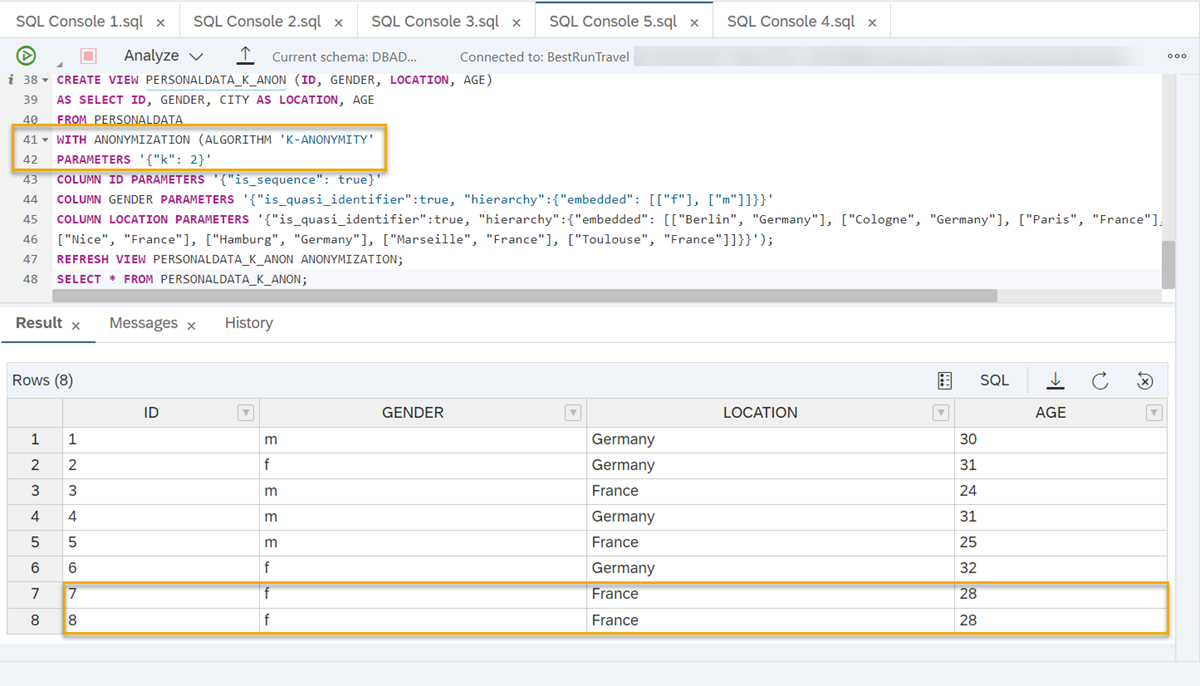Select row number 7 in result table
Viewport: 1200px width, 686px height.
click(35, 594)
